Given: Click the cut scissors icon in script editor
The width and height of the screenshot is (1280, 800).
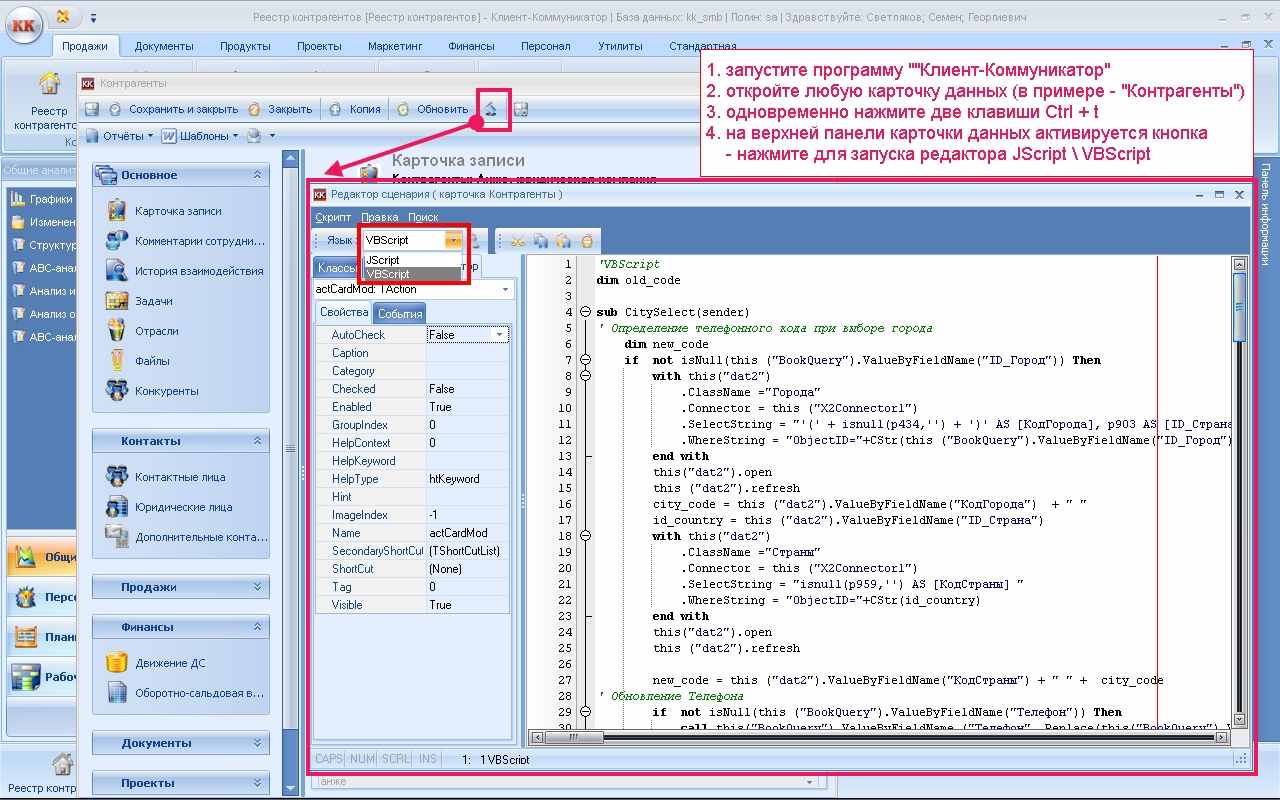Looking at the screenshot, I should point(518,241).
